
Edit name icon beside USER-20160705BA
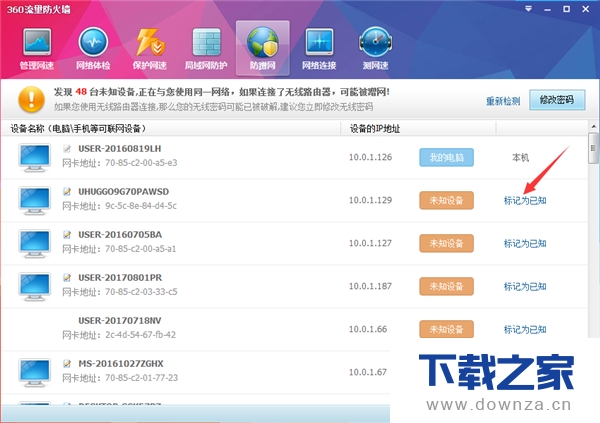67,234
